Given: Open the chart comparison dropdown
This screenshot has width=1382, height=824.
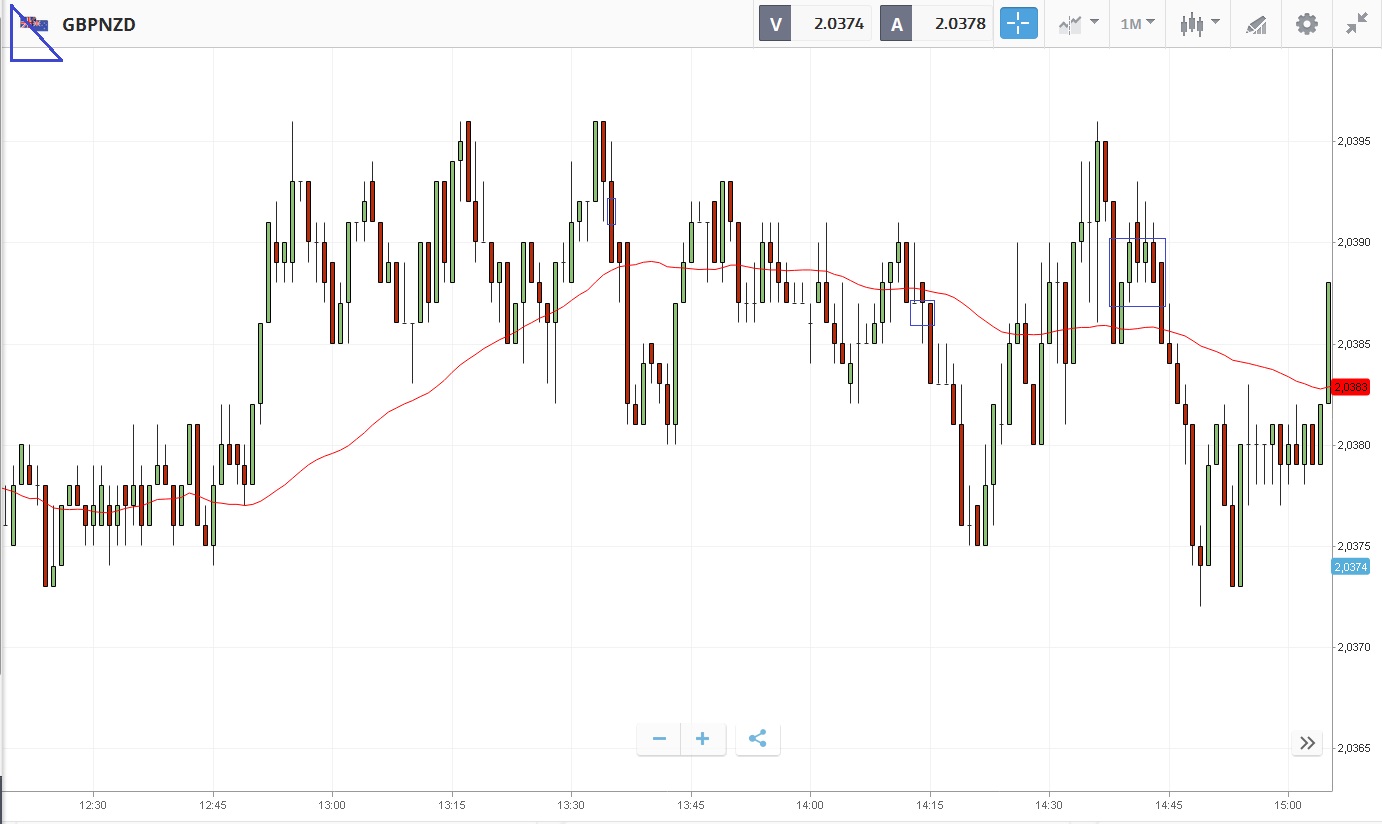Looking at the screenshot, I should (1079, 24).
